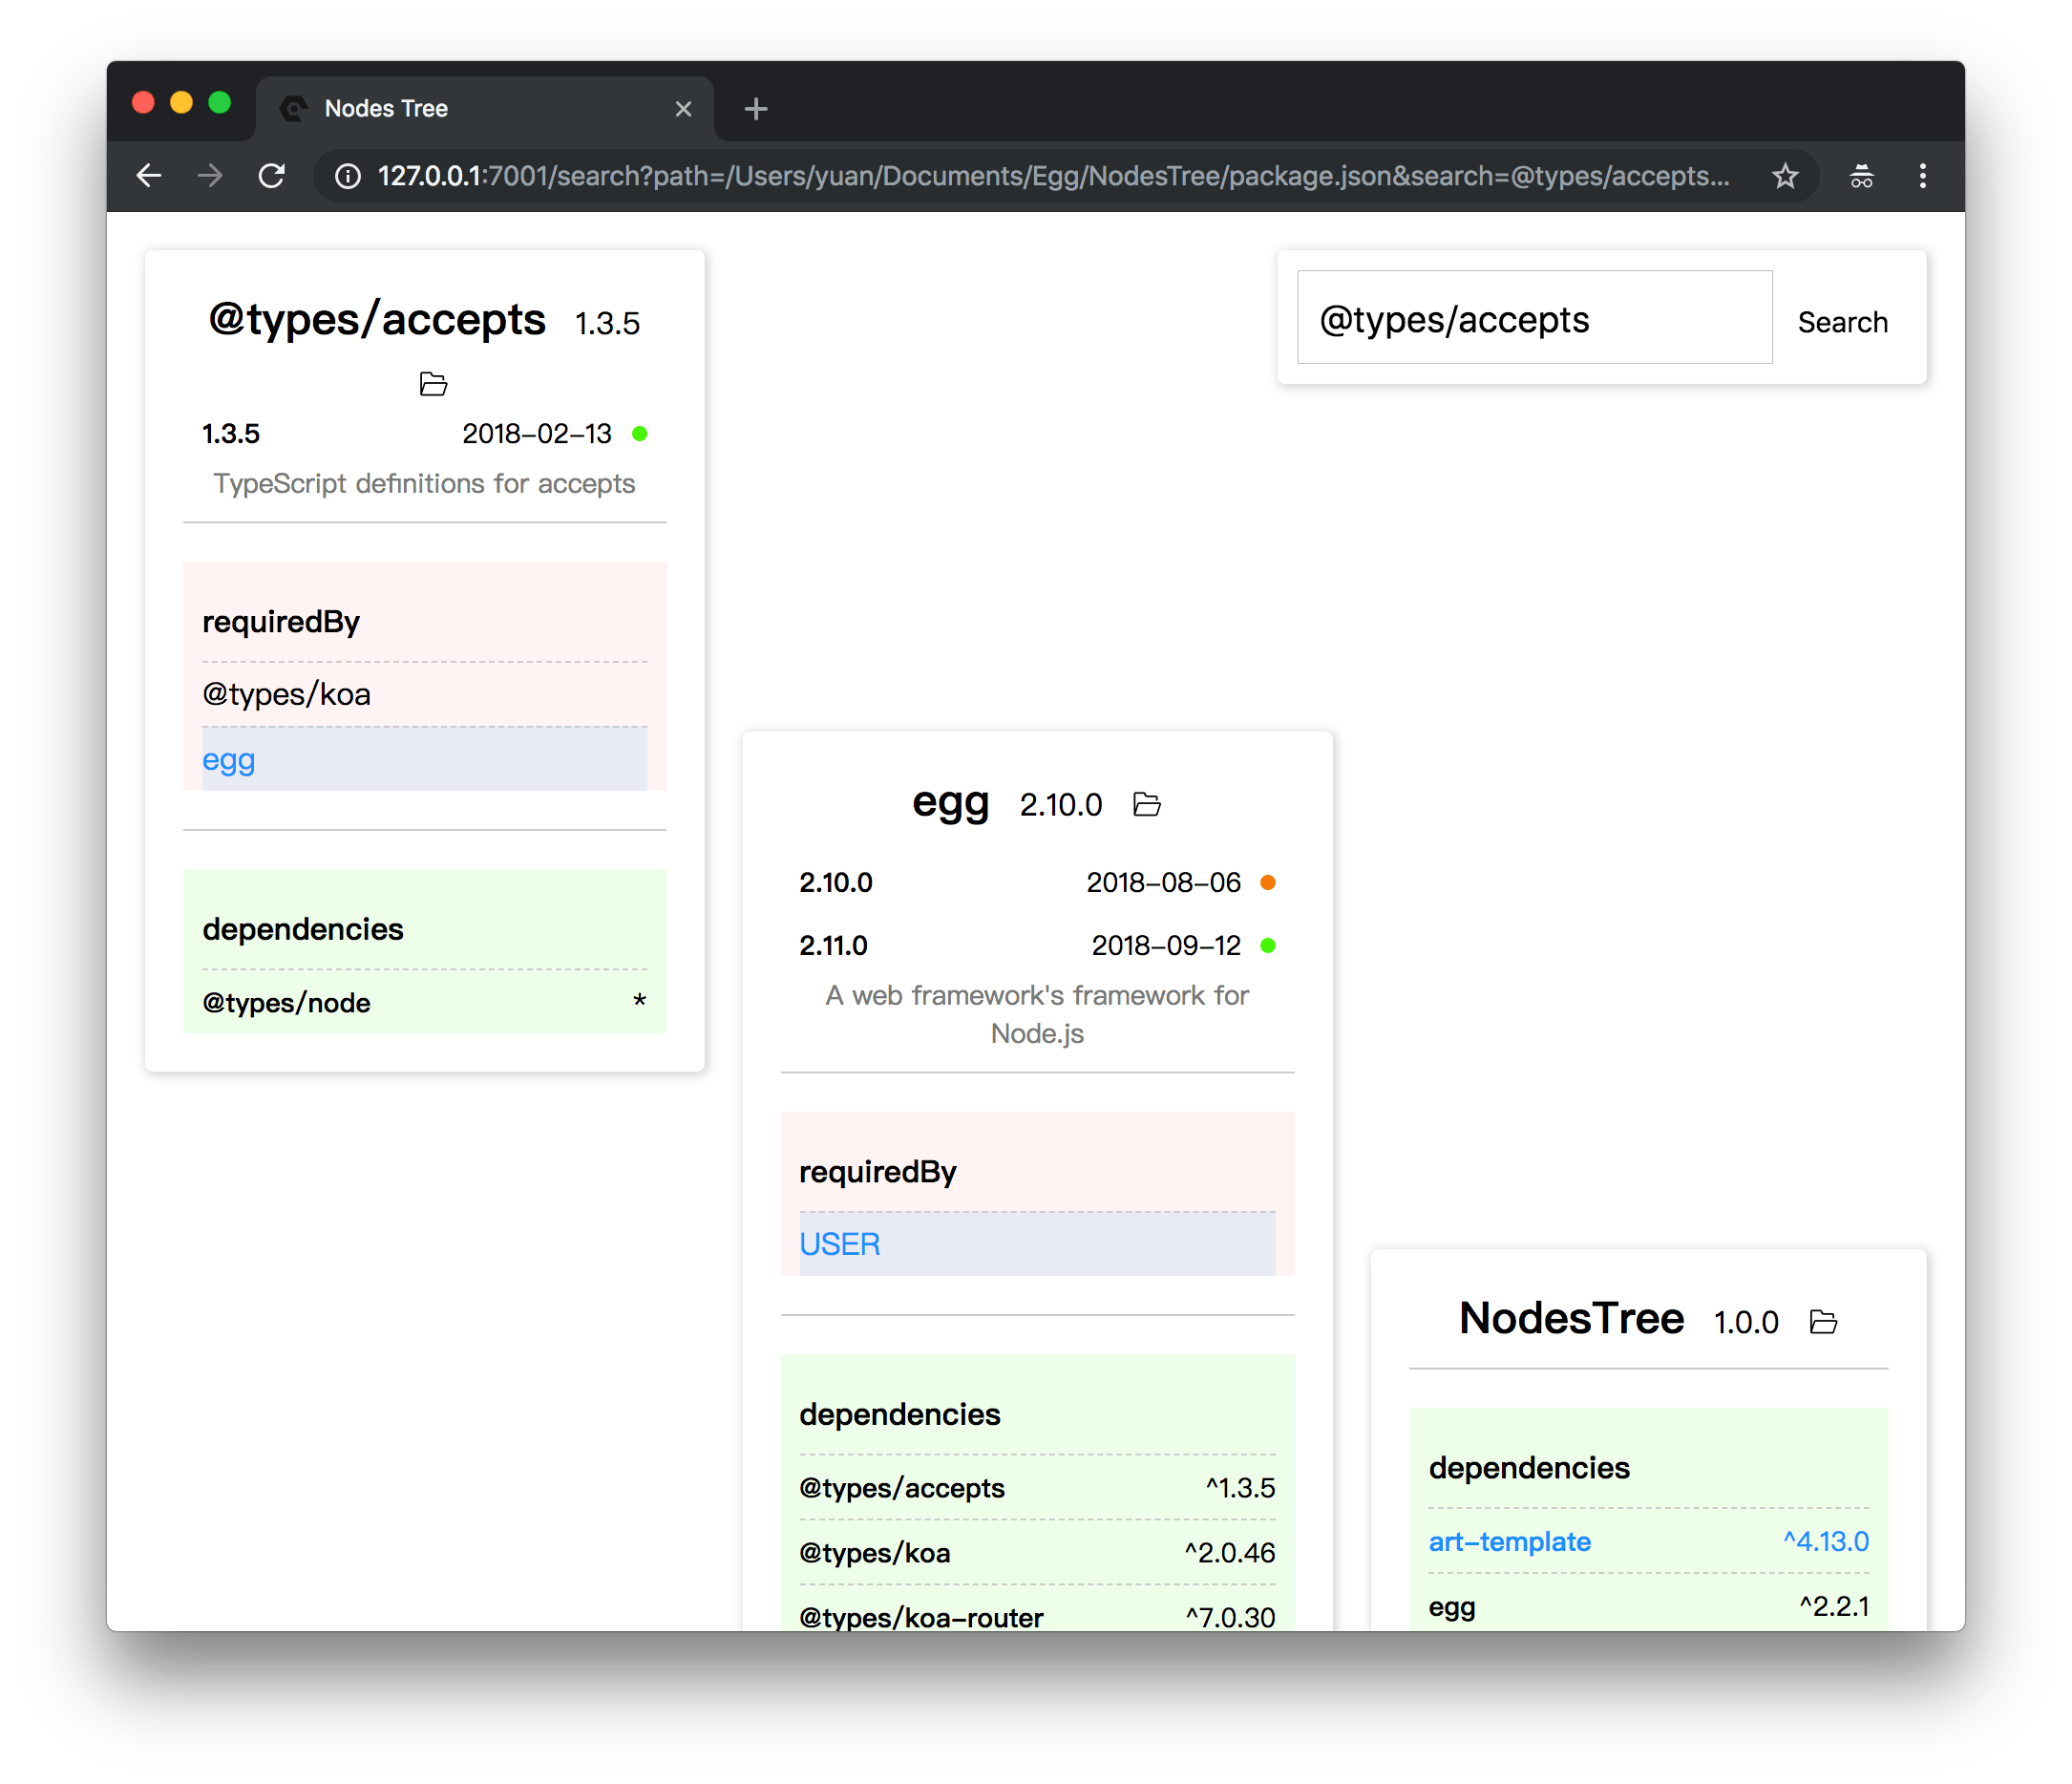Click TypeScript definitions for accepts description
The height and width of the screenshot is (1784, 2072).
(424, 483)
